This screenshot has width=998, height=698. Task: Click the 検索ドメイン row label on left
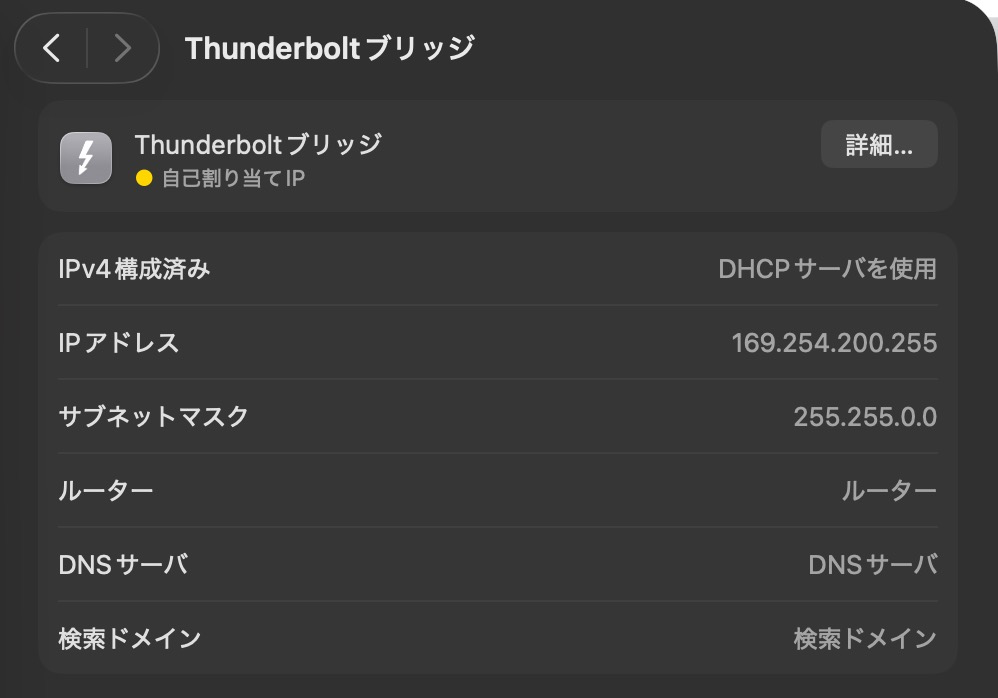pyautogui.click(x=130, y=638)
